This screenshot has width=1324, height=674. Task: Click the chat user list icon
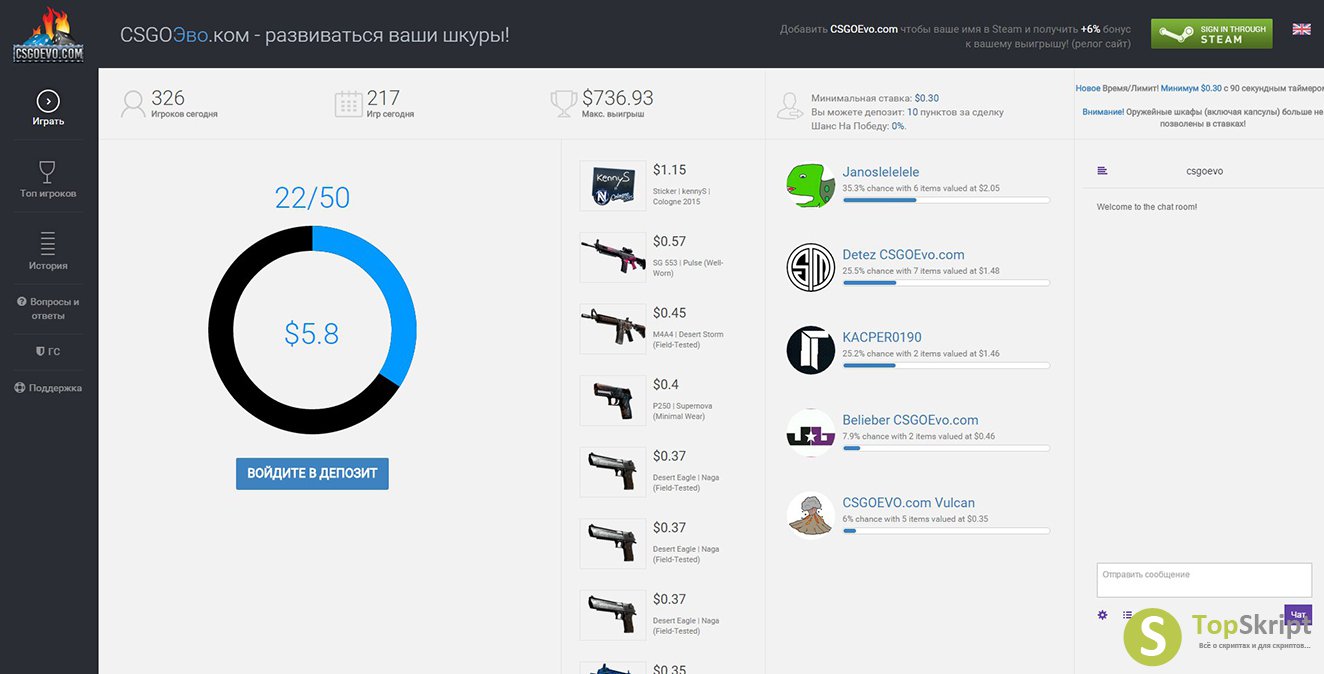click(x=1127, y=615)
